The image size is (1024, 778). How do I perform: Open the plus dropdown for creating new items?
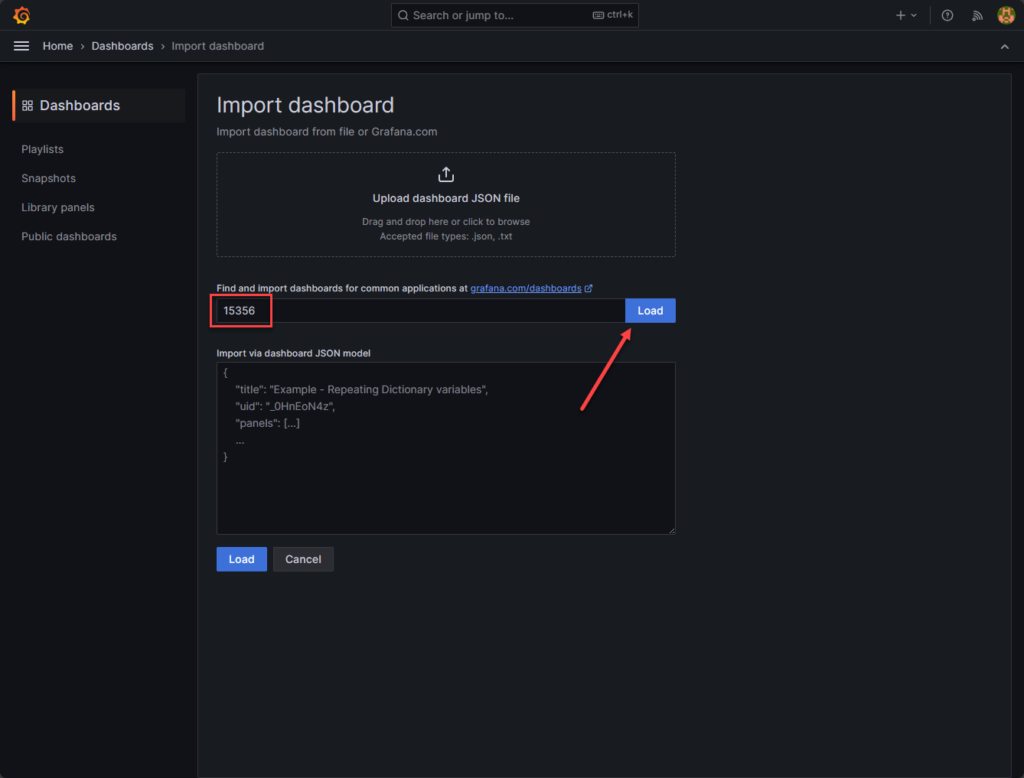click(x=906, y=15)
